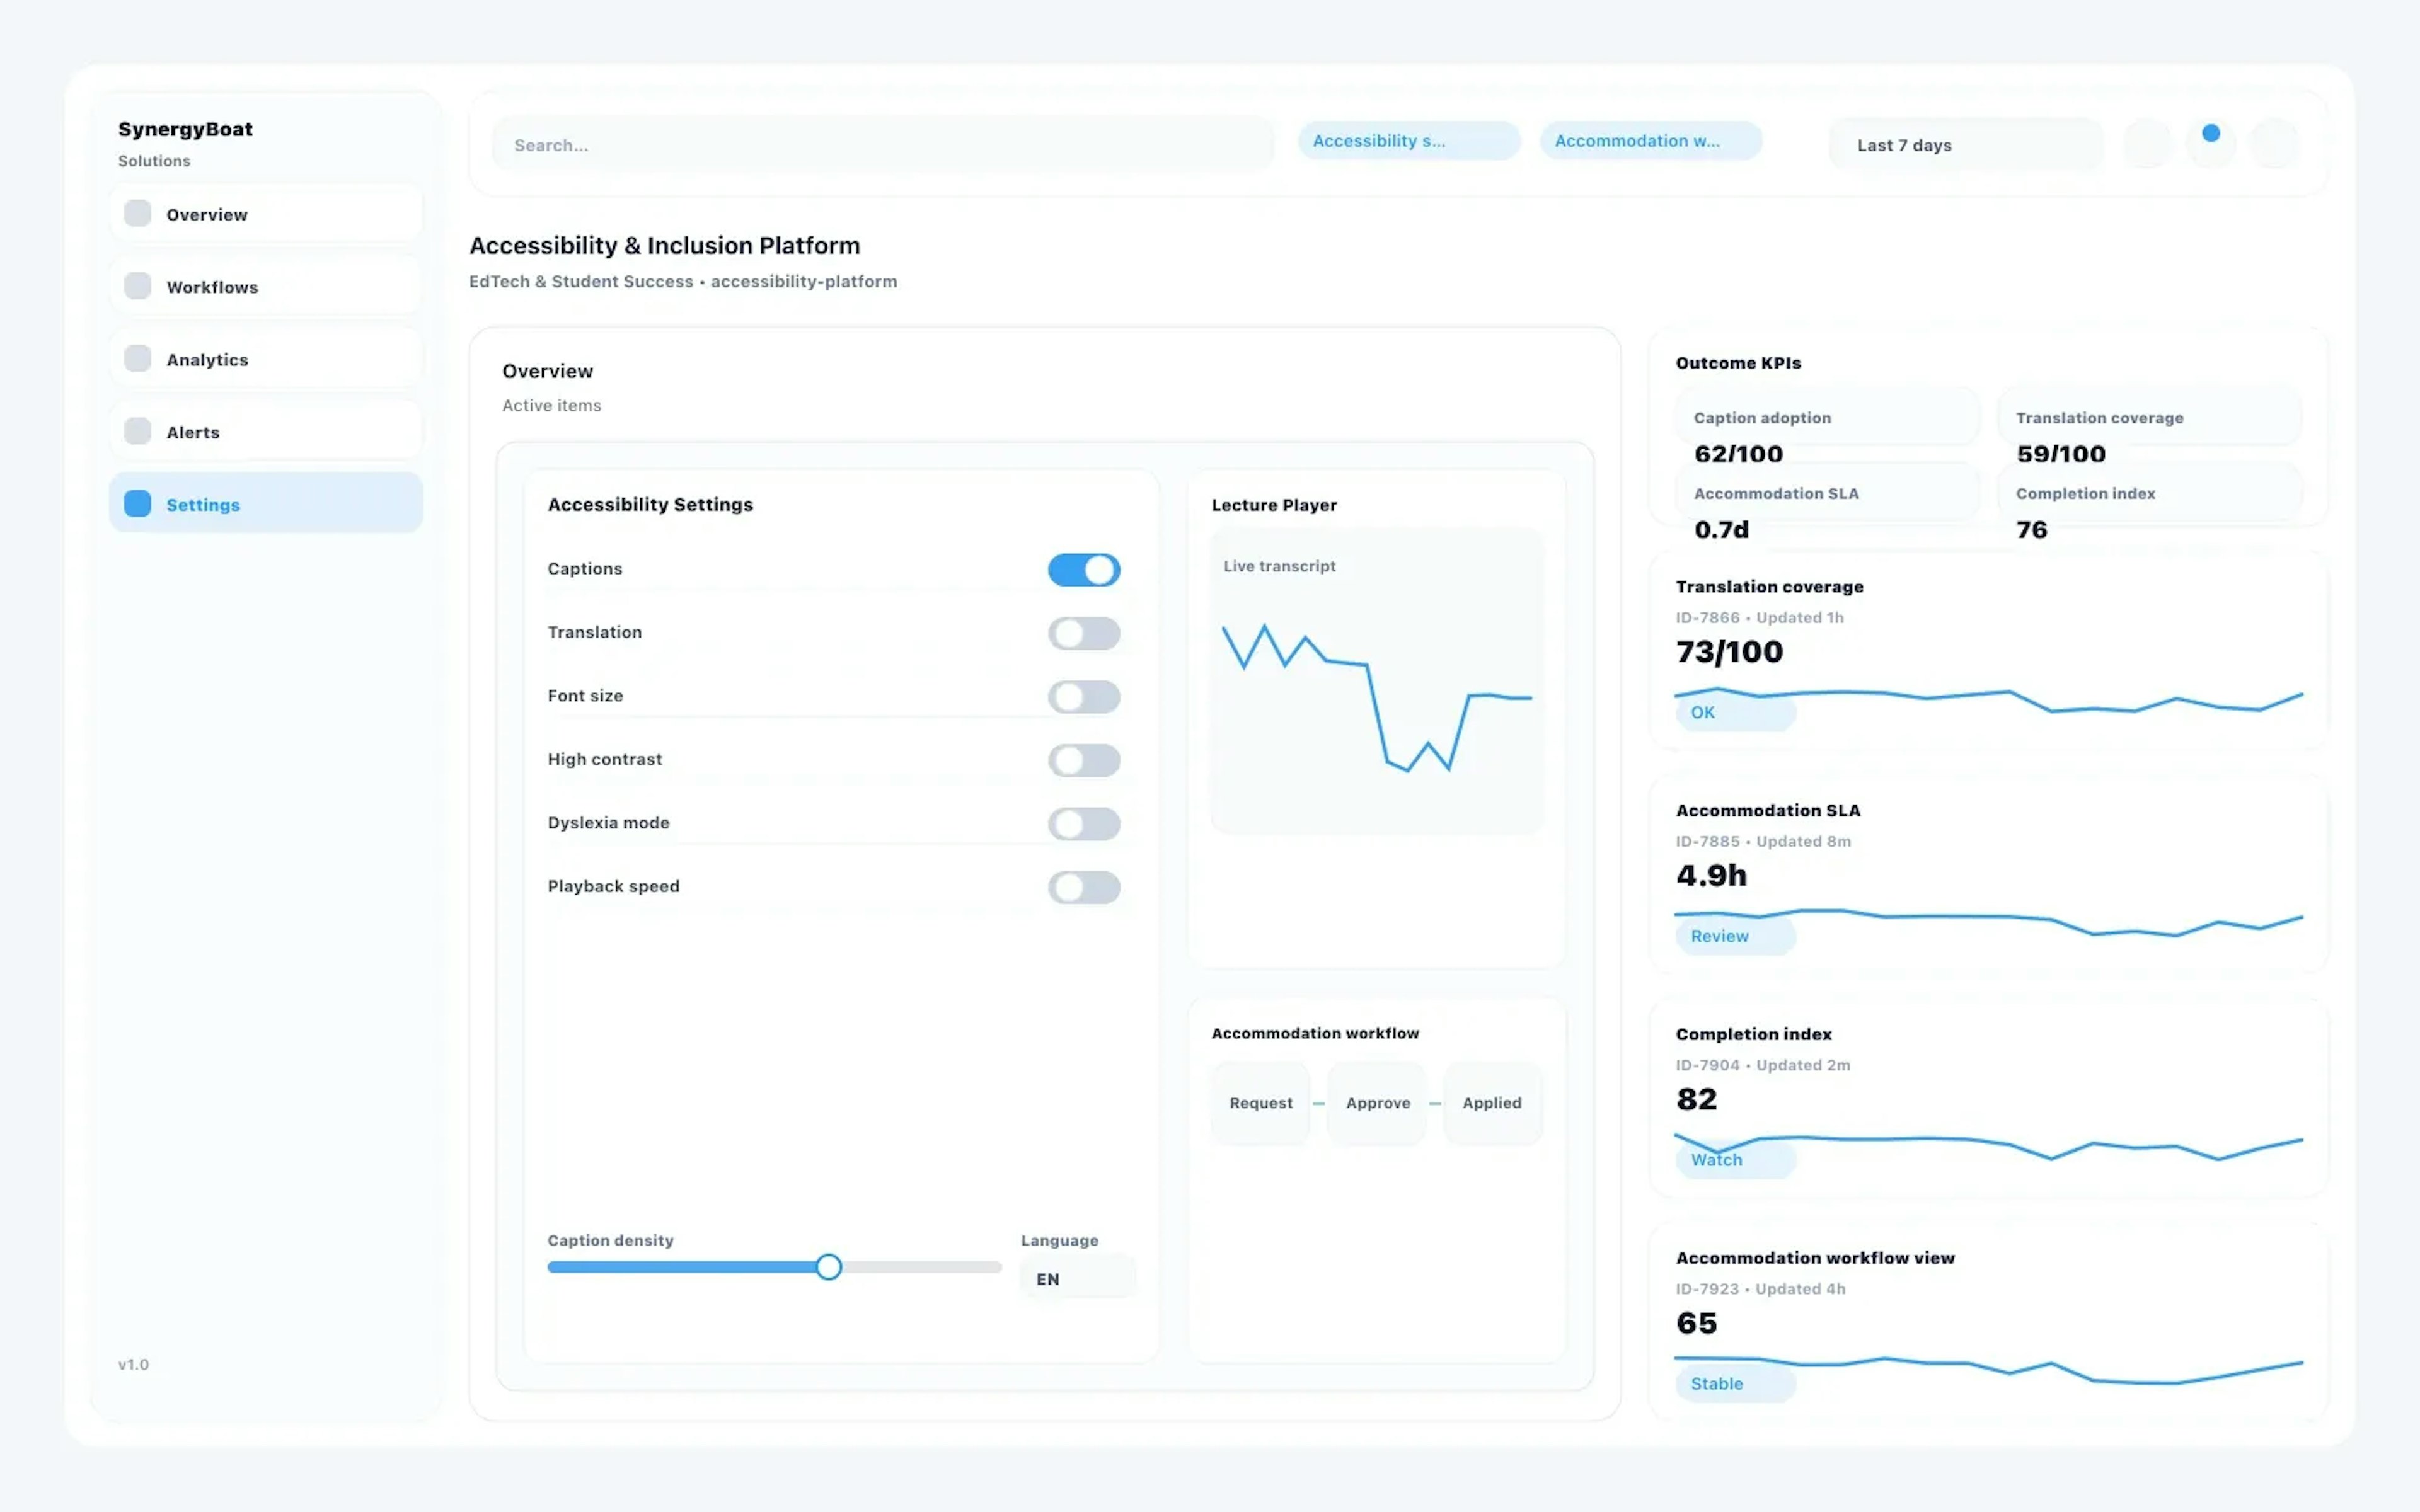Screen dimensions: 2420x1512
Task: Enable the Translation toggle
Action: tap(1084, 633)
